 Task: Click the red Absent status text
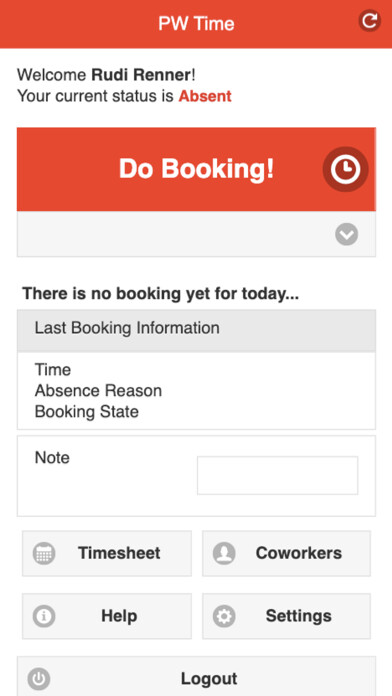point(205,96)
